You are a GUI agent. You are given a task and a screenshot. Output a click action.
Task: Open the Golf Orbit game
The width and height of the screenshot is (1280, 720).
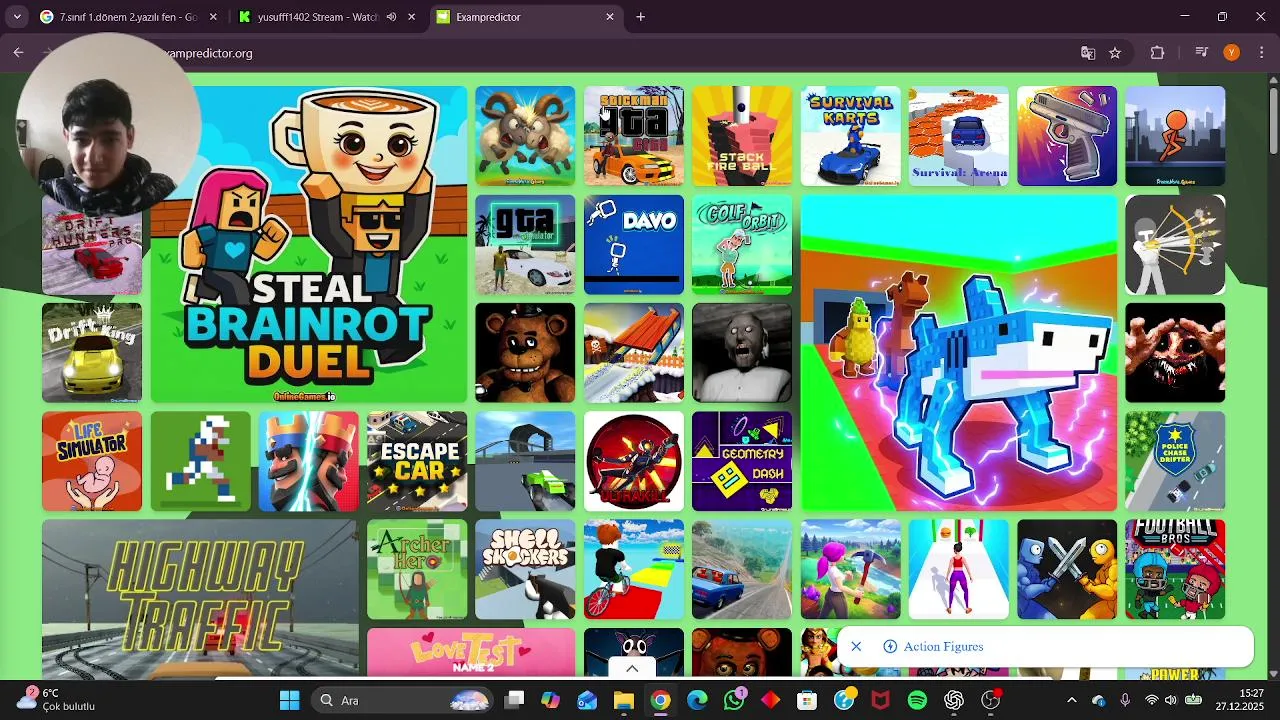coord(742,245)
